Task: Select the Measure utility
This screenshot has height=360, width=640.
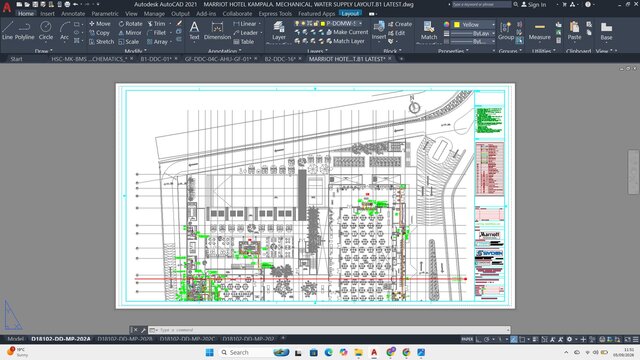Action: 540,31
